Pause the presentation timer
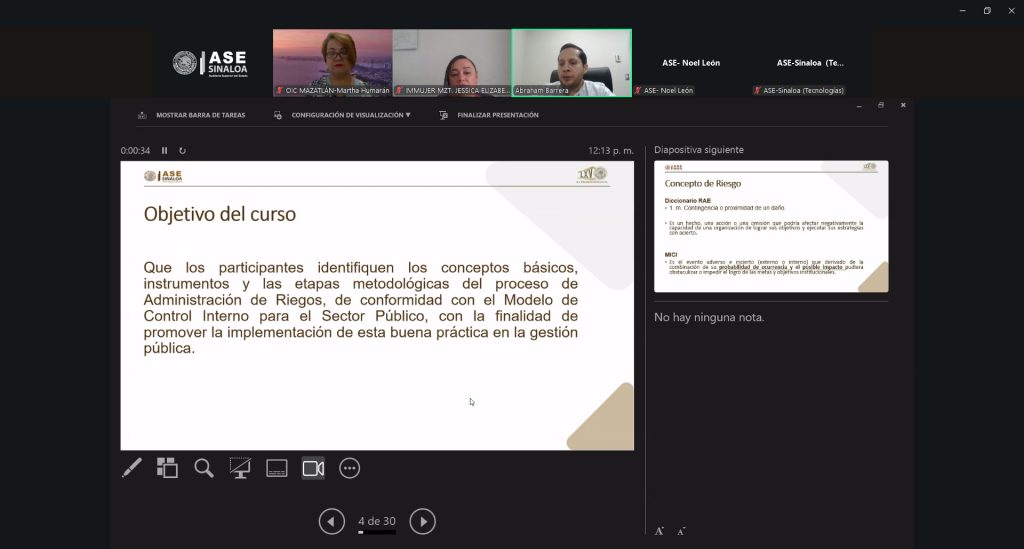1024x549 pixels. [x=165, y=151]
